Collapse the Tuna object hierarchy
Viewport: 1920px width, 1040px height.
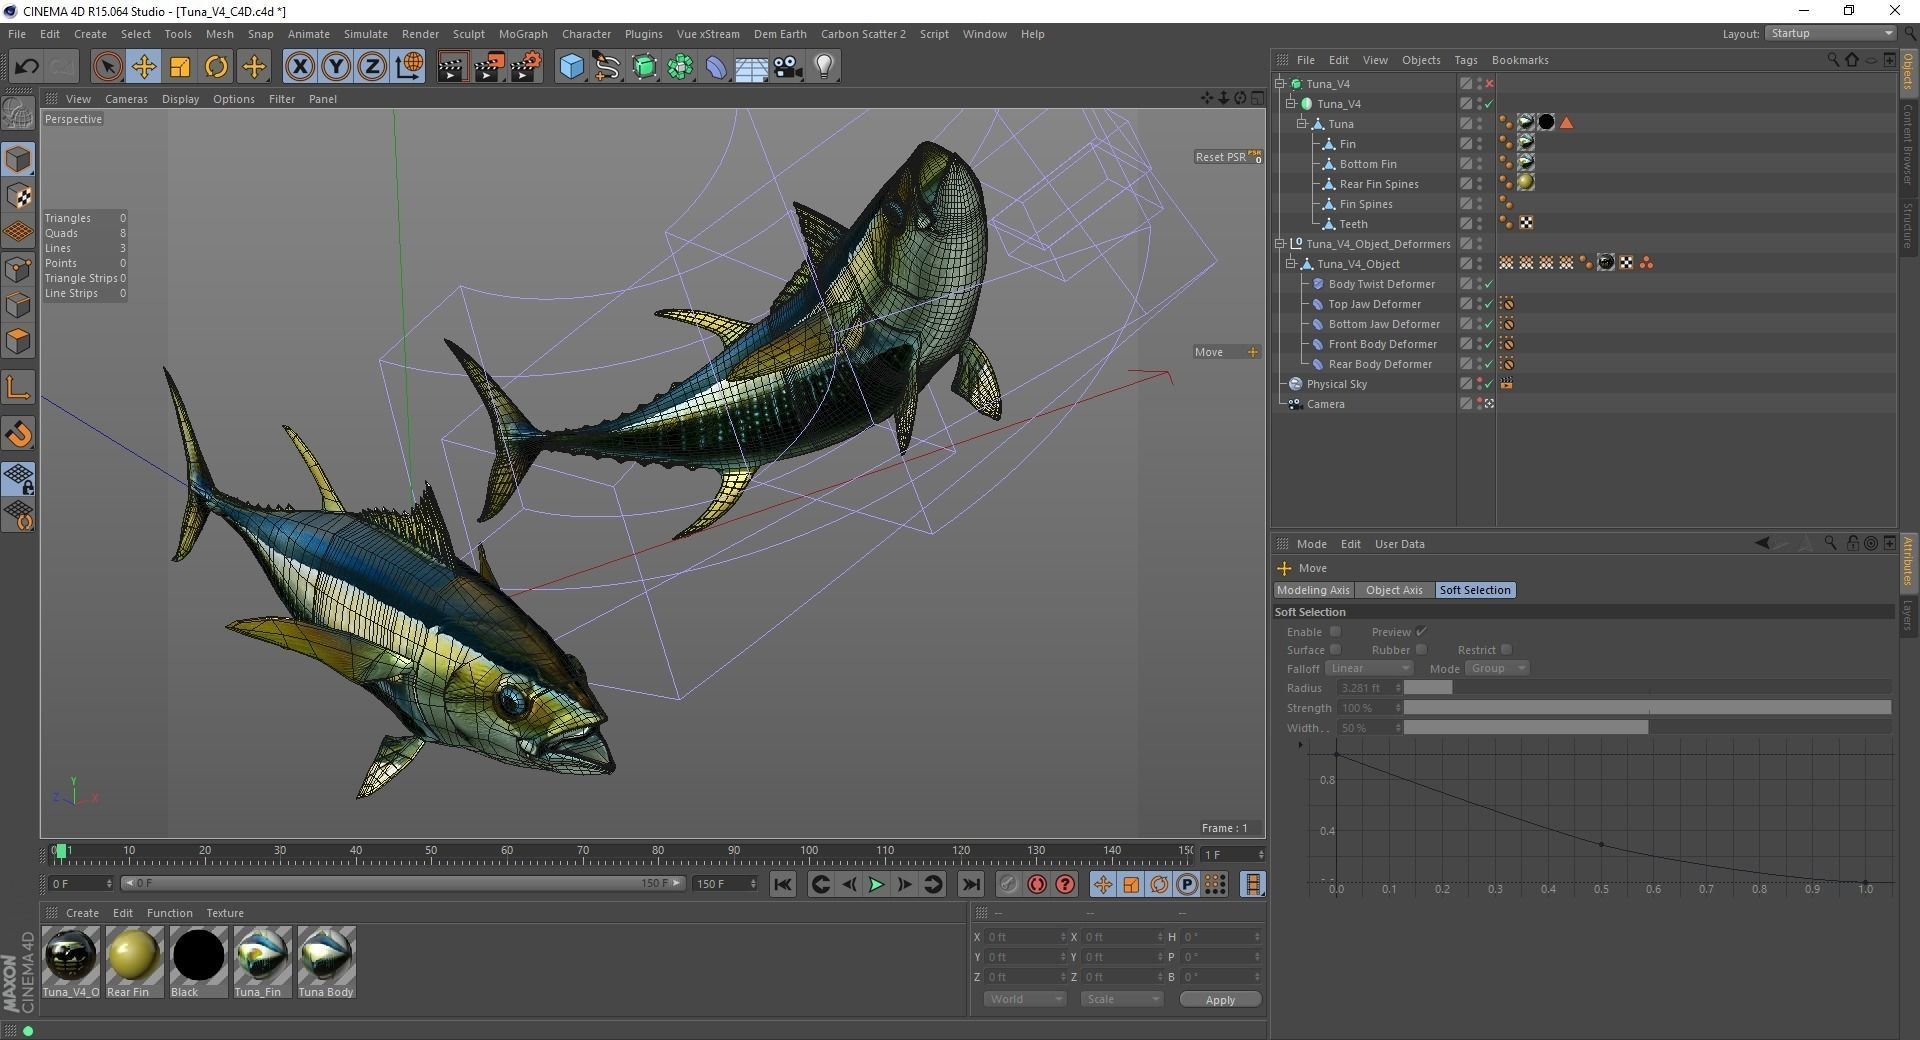pyautogui.click(x=1302, y=124)
